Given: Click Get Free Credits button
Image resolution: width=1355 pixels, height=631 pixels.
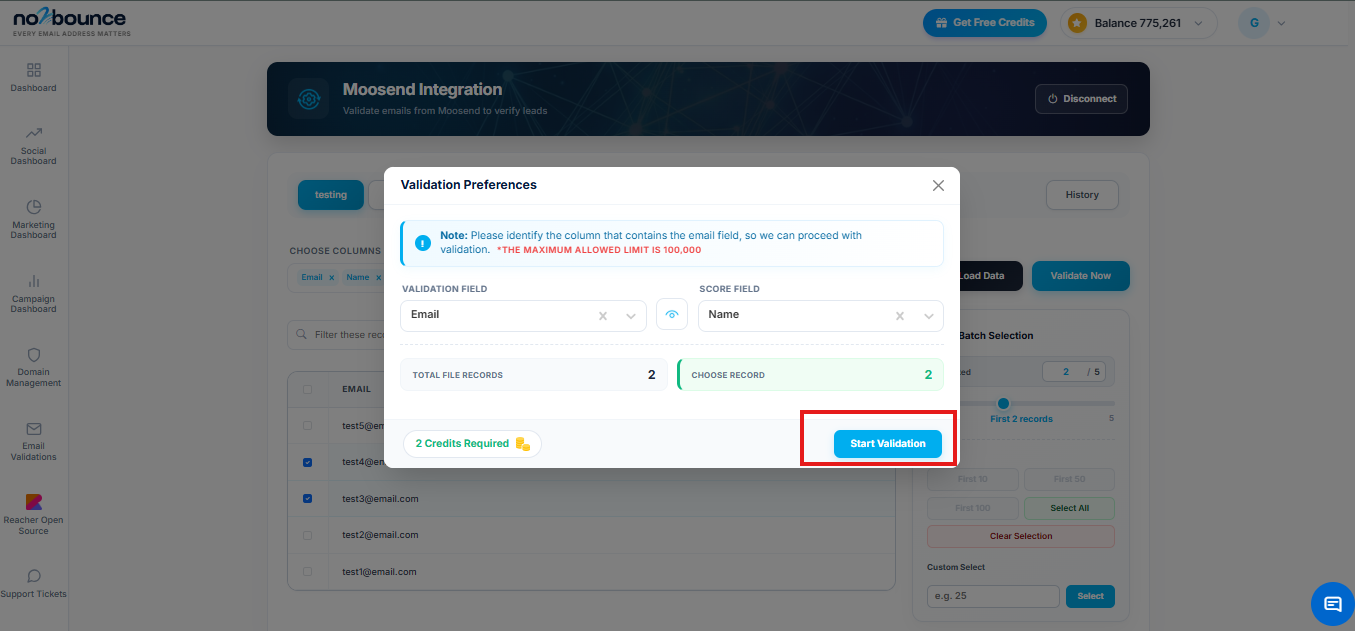Looking at the screenshot, I should 985,23.
